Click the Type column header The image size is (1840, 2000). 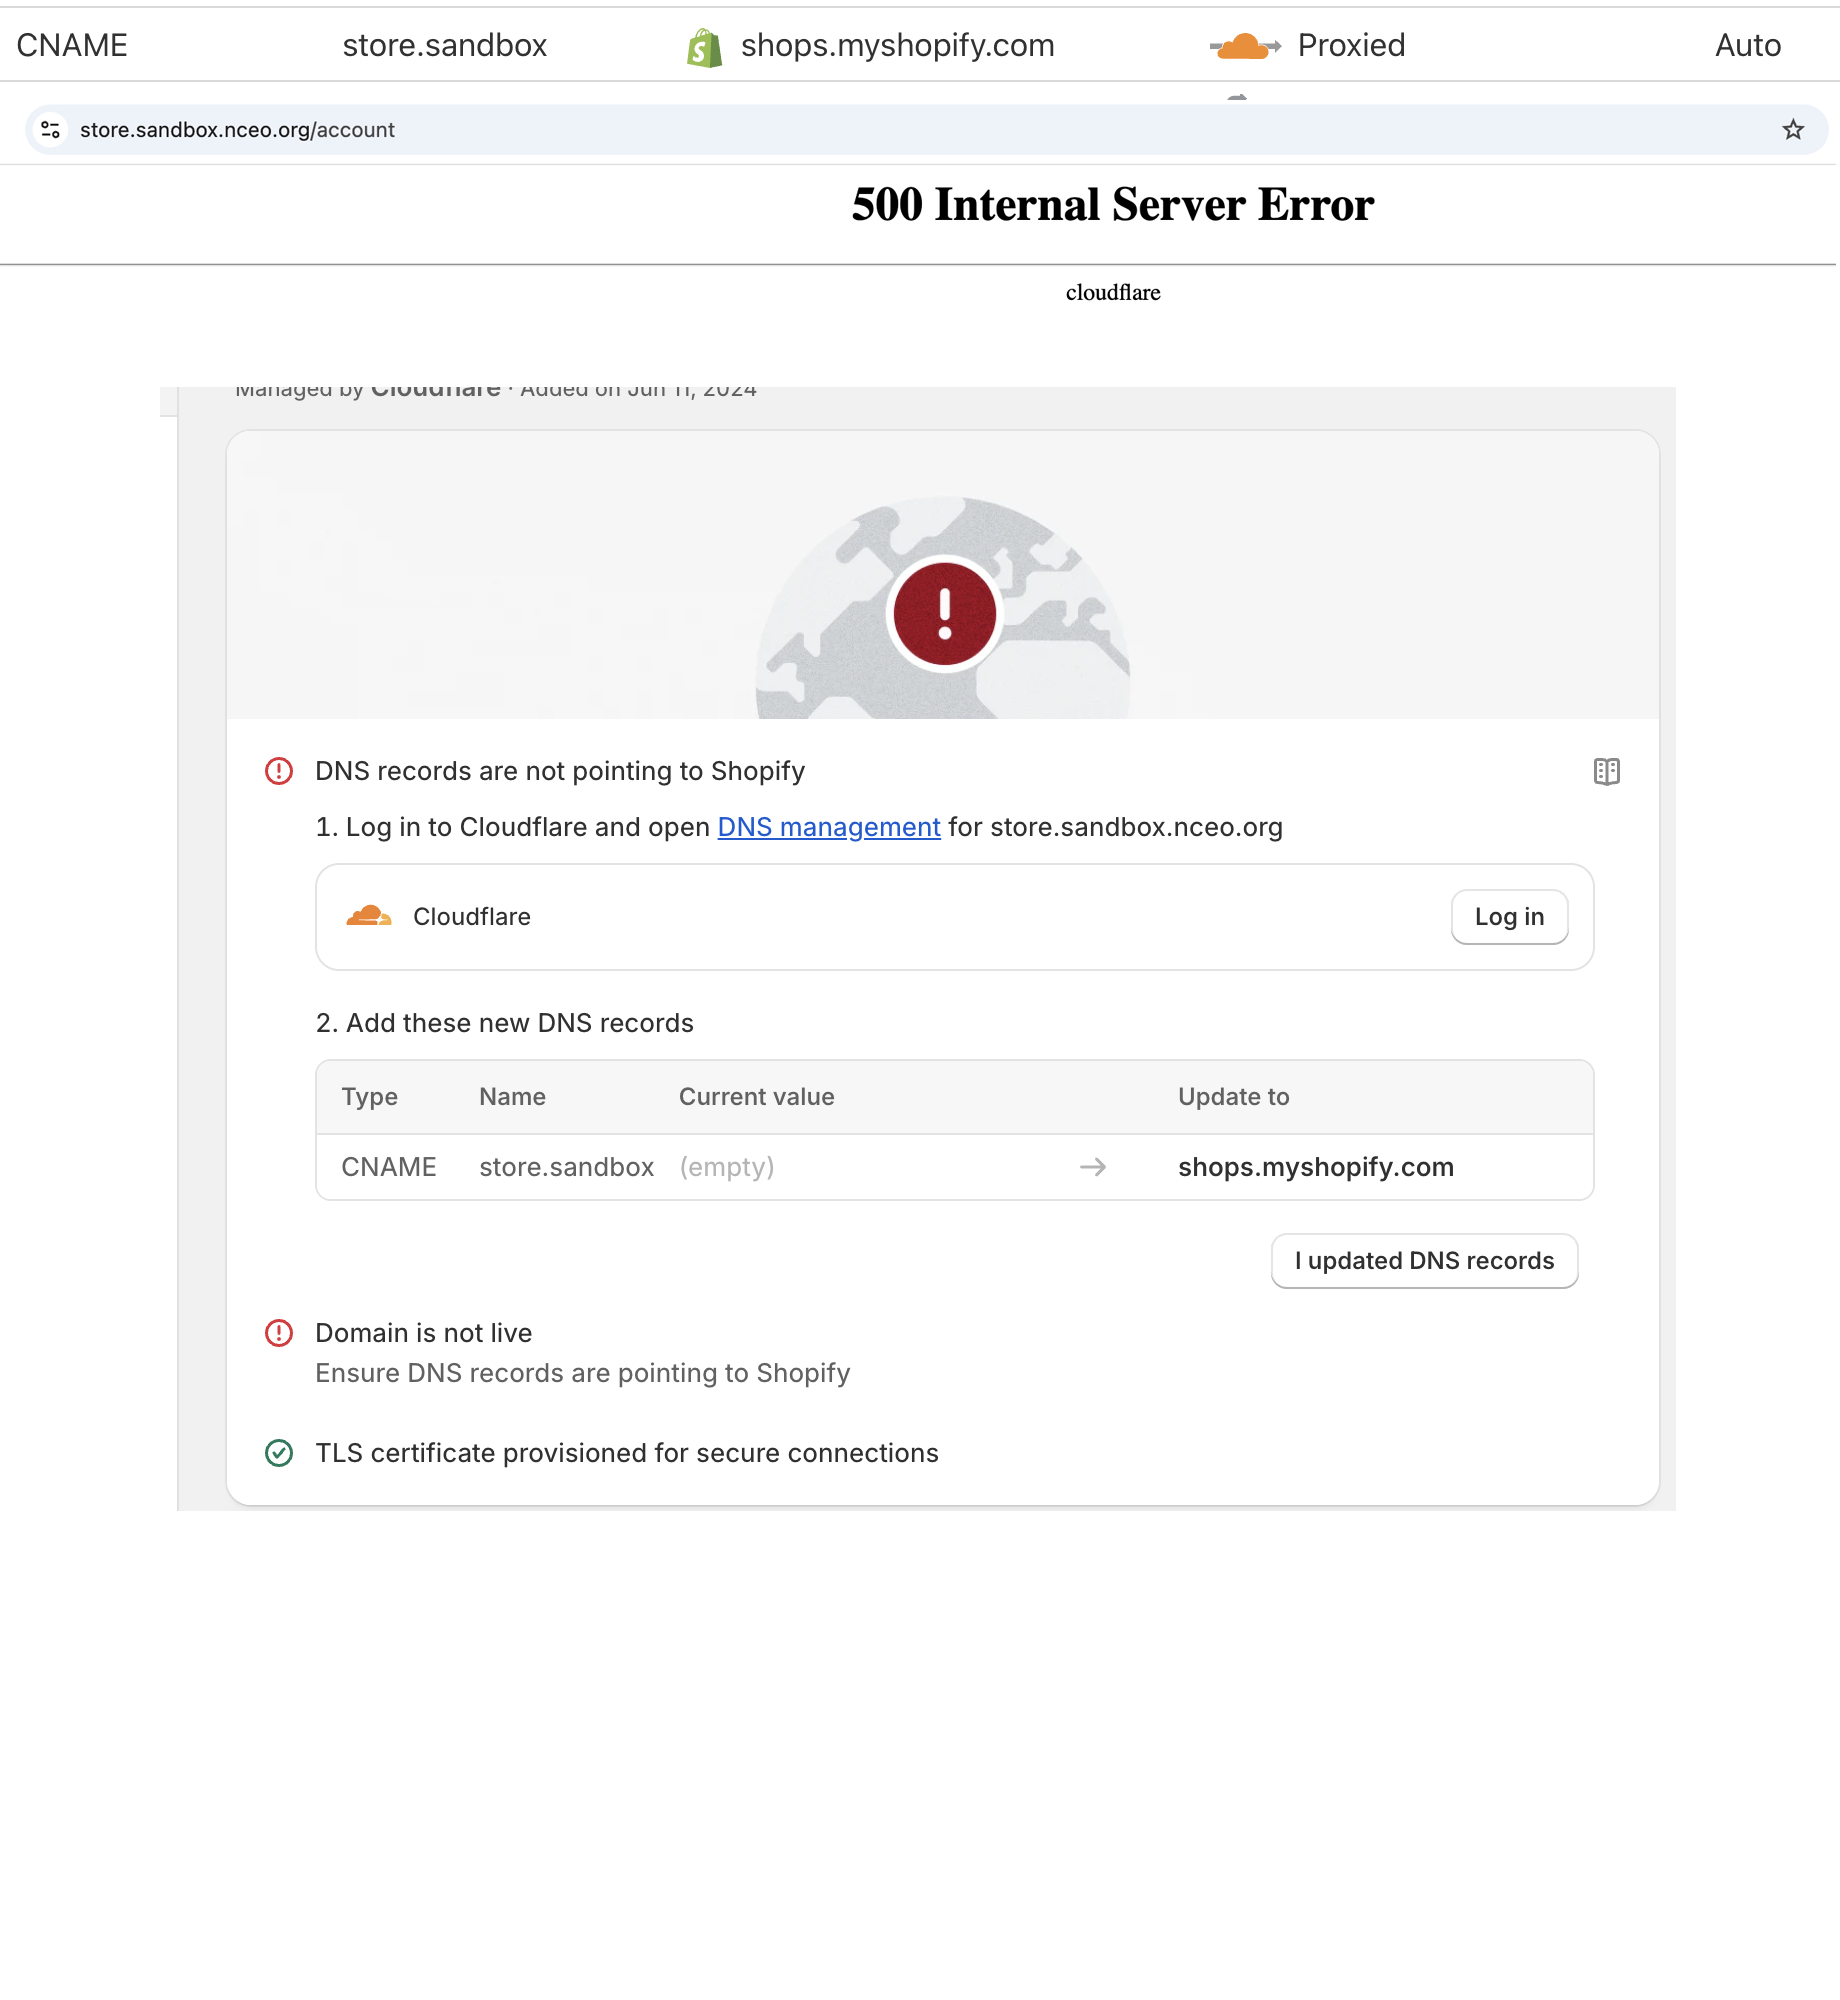[x=370, y=1097]
